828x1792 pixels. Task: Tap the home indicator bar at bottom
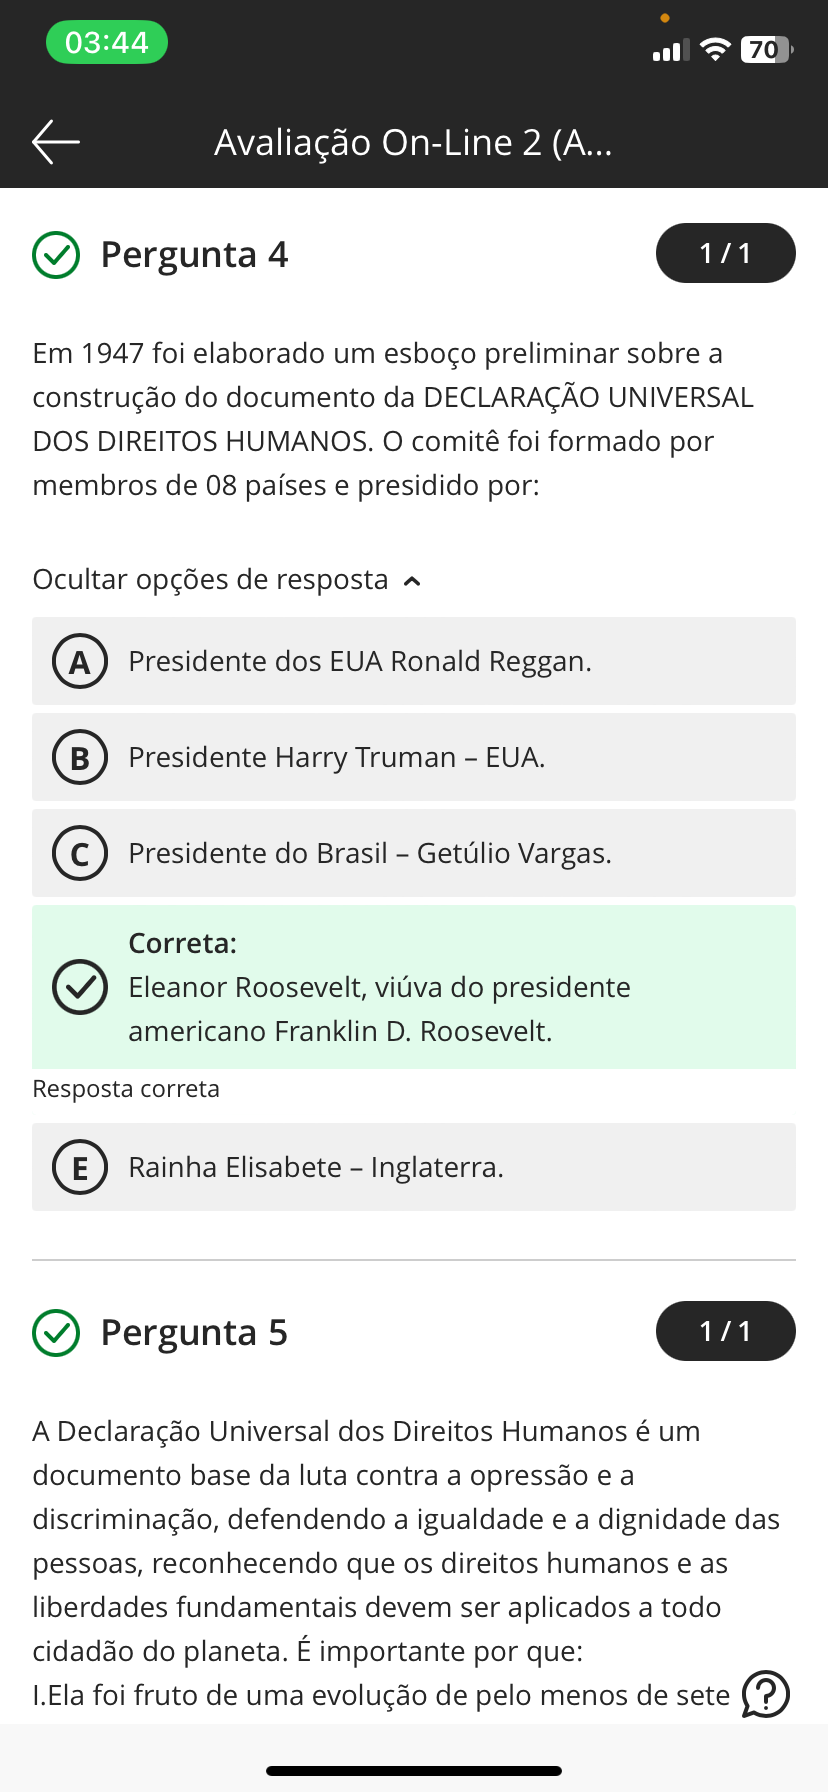pyautogui.click(x=414, y=1771)
